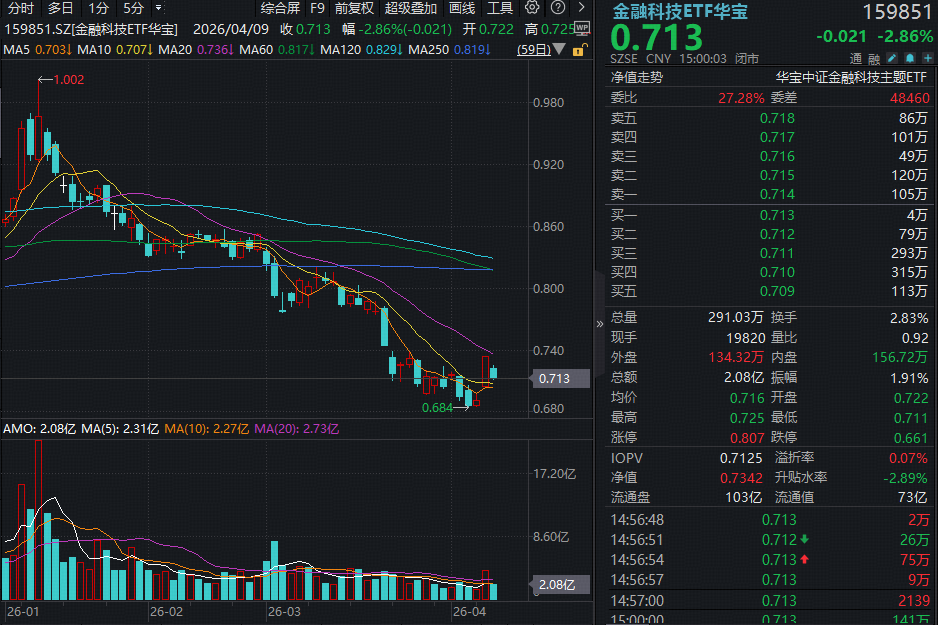Click the plus icon beside the bell
Viewport: 938px width, 625px height.
click(x=927, y=58)
